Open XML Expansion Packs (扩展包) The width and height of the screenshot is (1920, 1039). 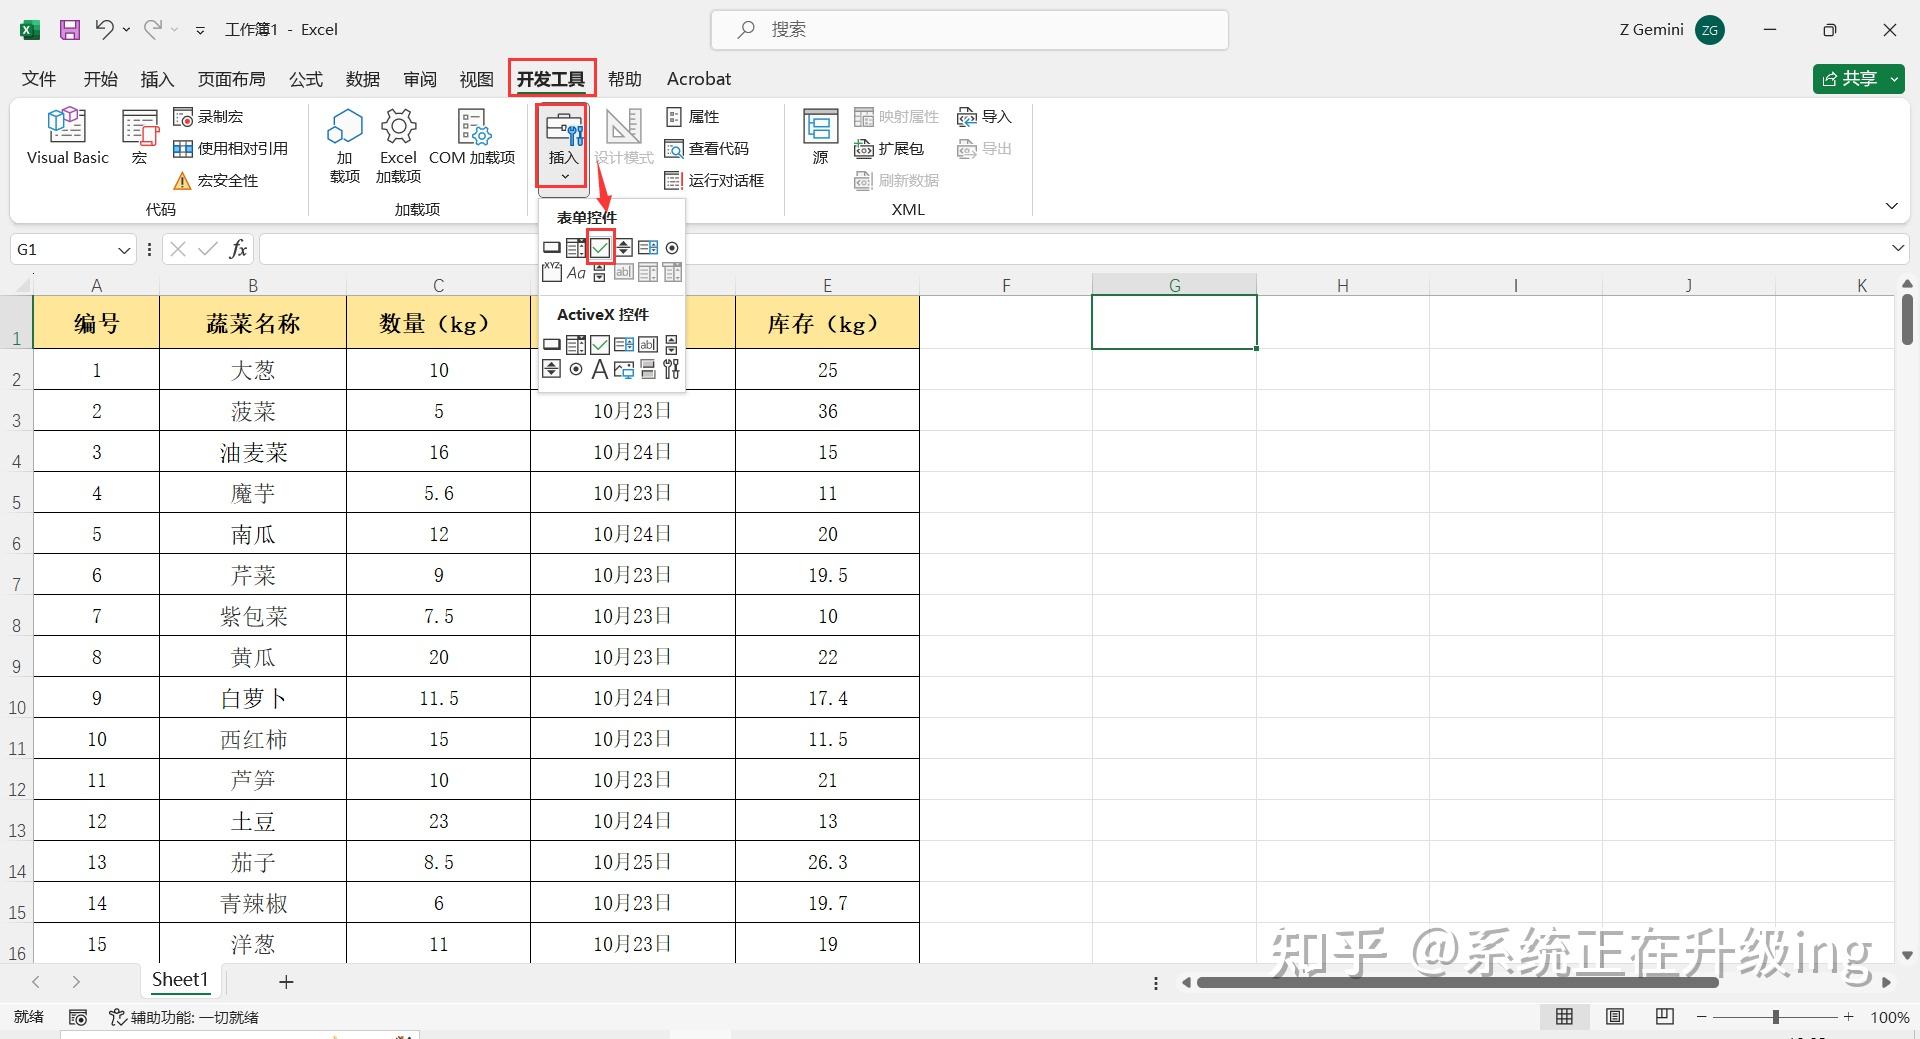point(889,149)
